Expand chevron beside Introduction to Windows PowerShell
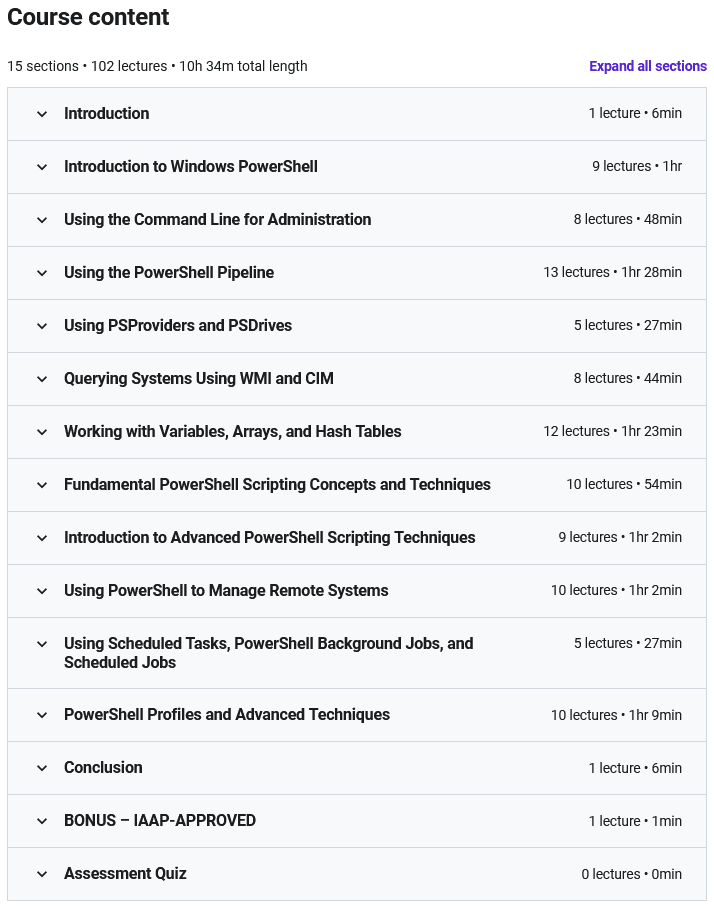The image size is (714, 908). [x=42, y=167]
